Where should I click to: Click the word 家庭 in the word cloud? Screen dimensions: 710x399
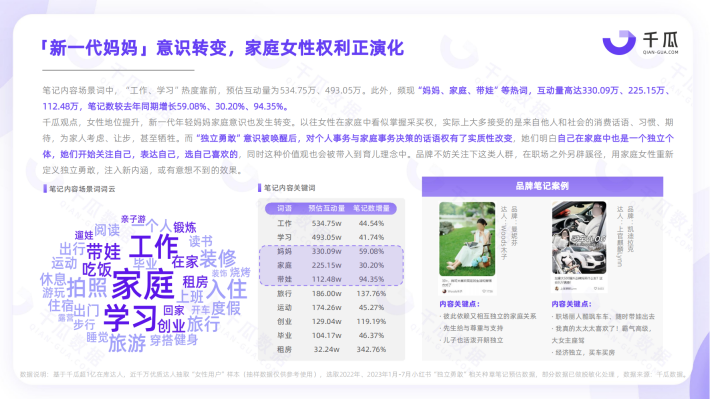143,284
